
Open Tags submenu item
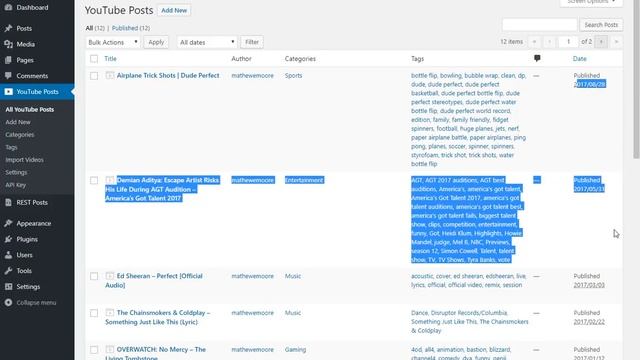11,147
